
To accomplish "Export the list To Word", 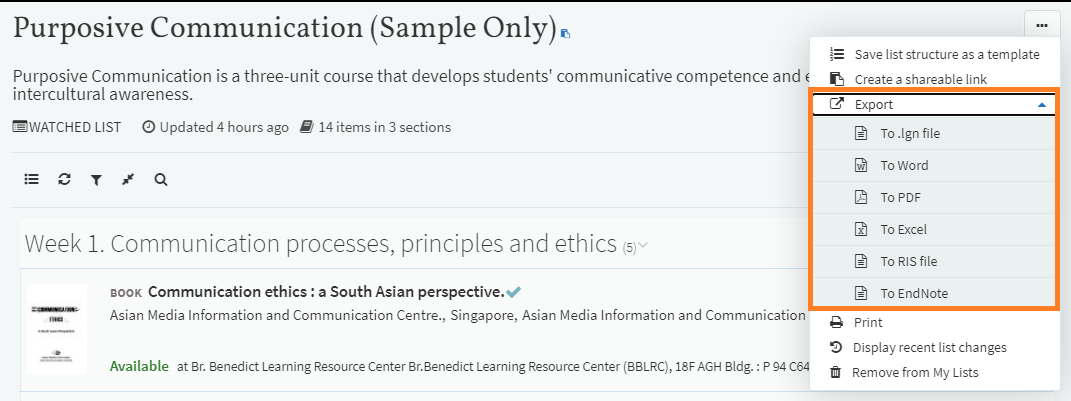I will (x=904, y=166).
